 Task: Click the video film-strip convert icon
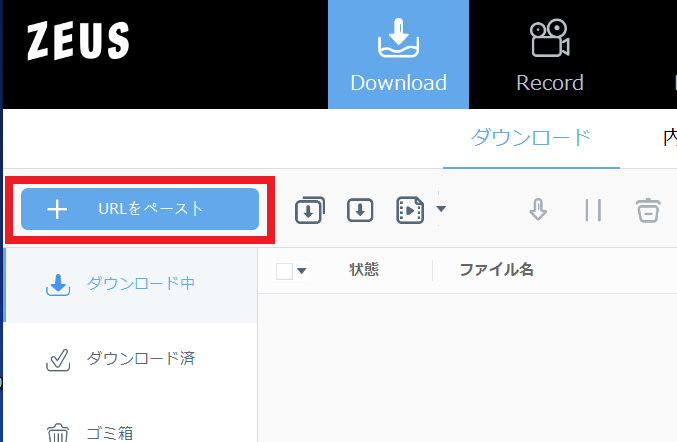click(x=410, y=210)
